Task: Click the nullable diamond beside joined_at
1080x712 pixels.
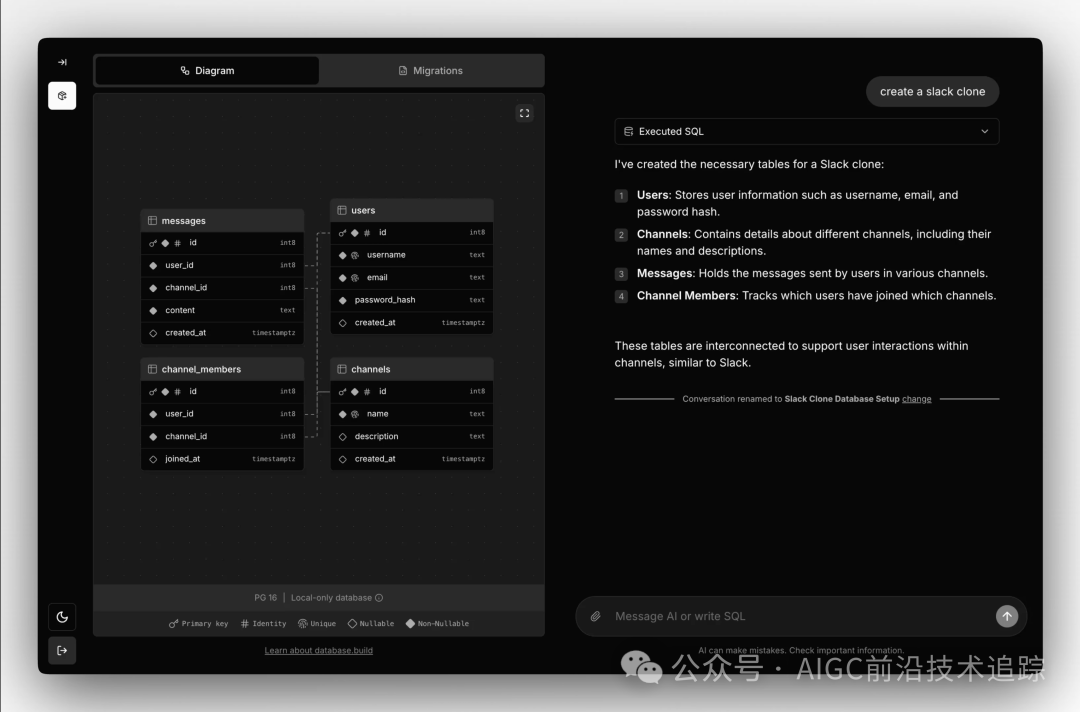Action: coord(153,459)
